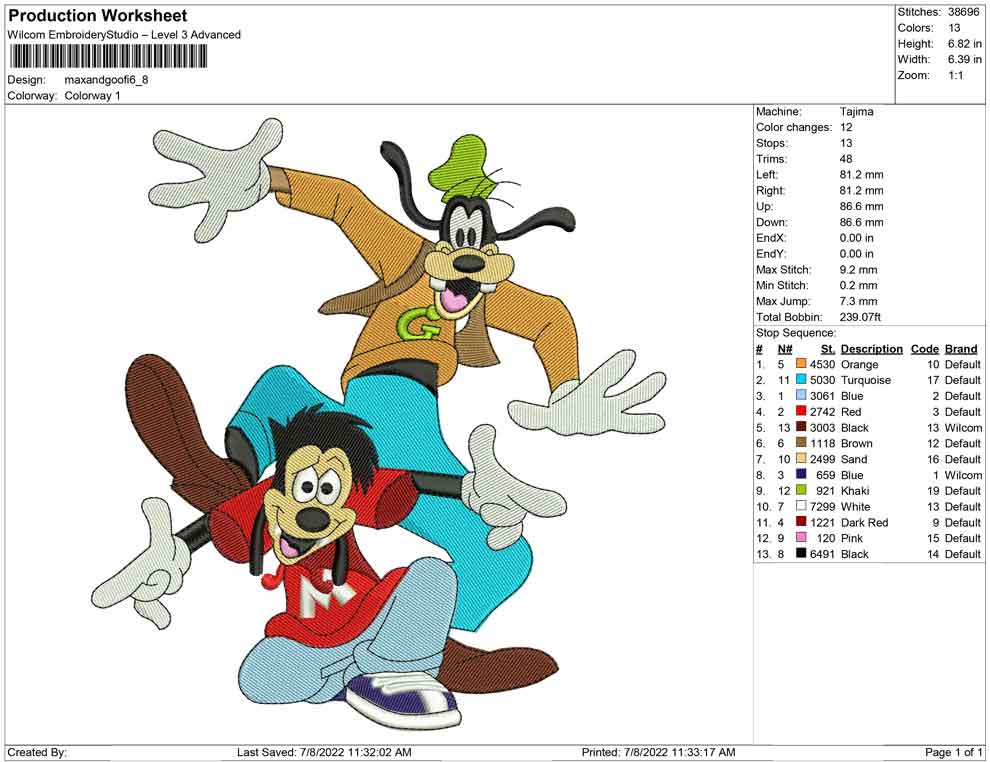Click the Orange color swatch in stop sequence
990x762 pixels.
[x=801, y=364]
